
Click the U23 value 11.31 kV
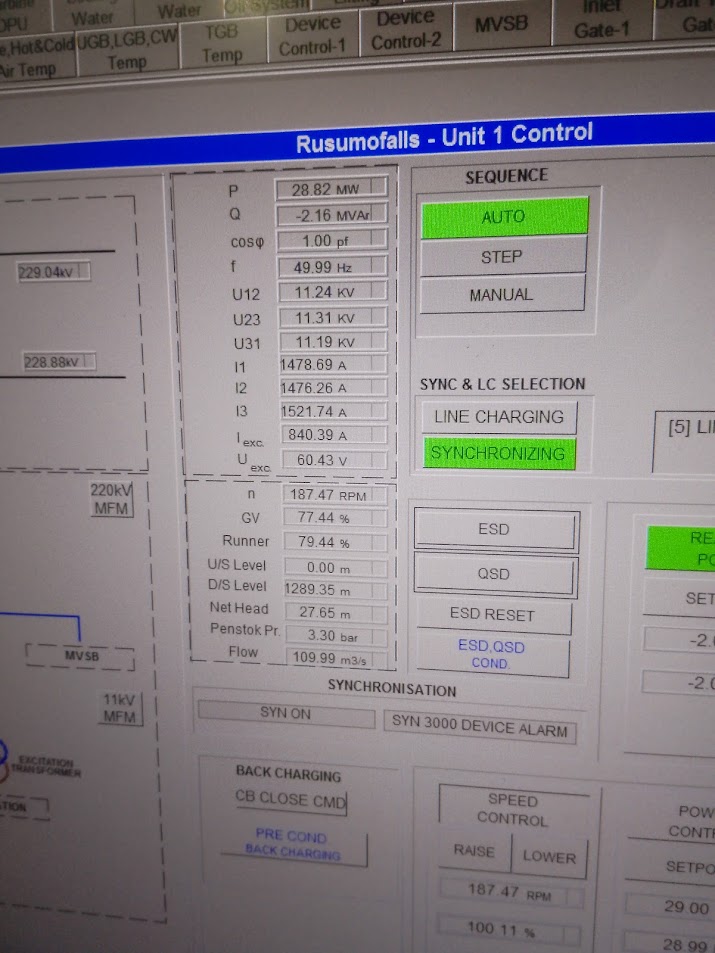pyautogui.click(x=333, y=317)
